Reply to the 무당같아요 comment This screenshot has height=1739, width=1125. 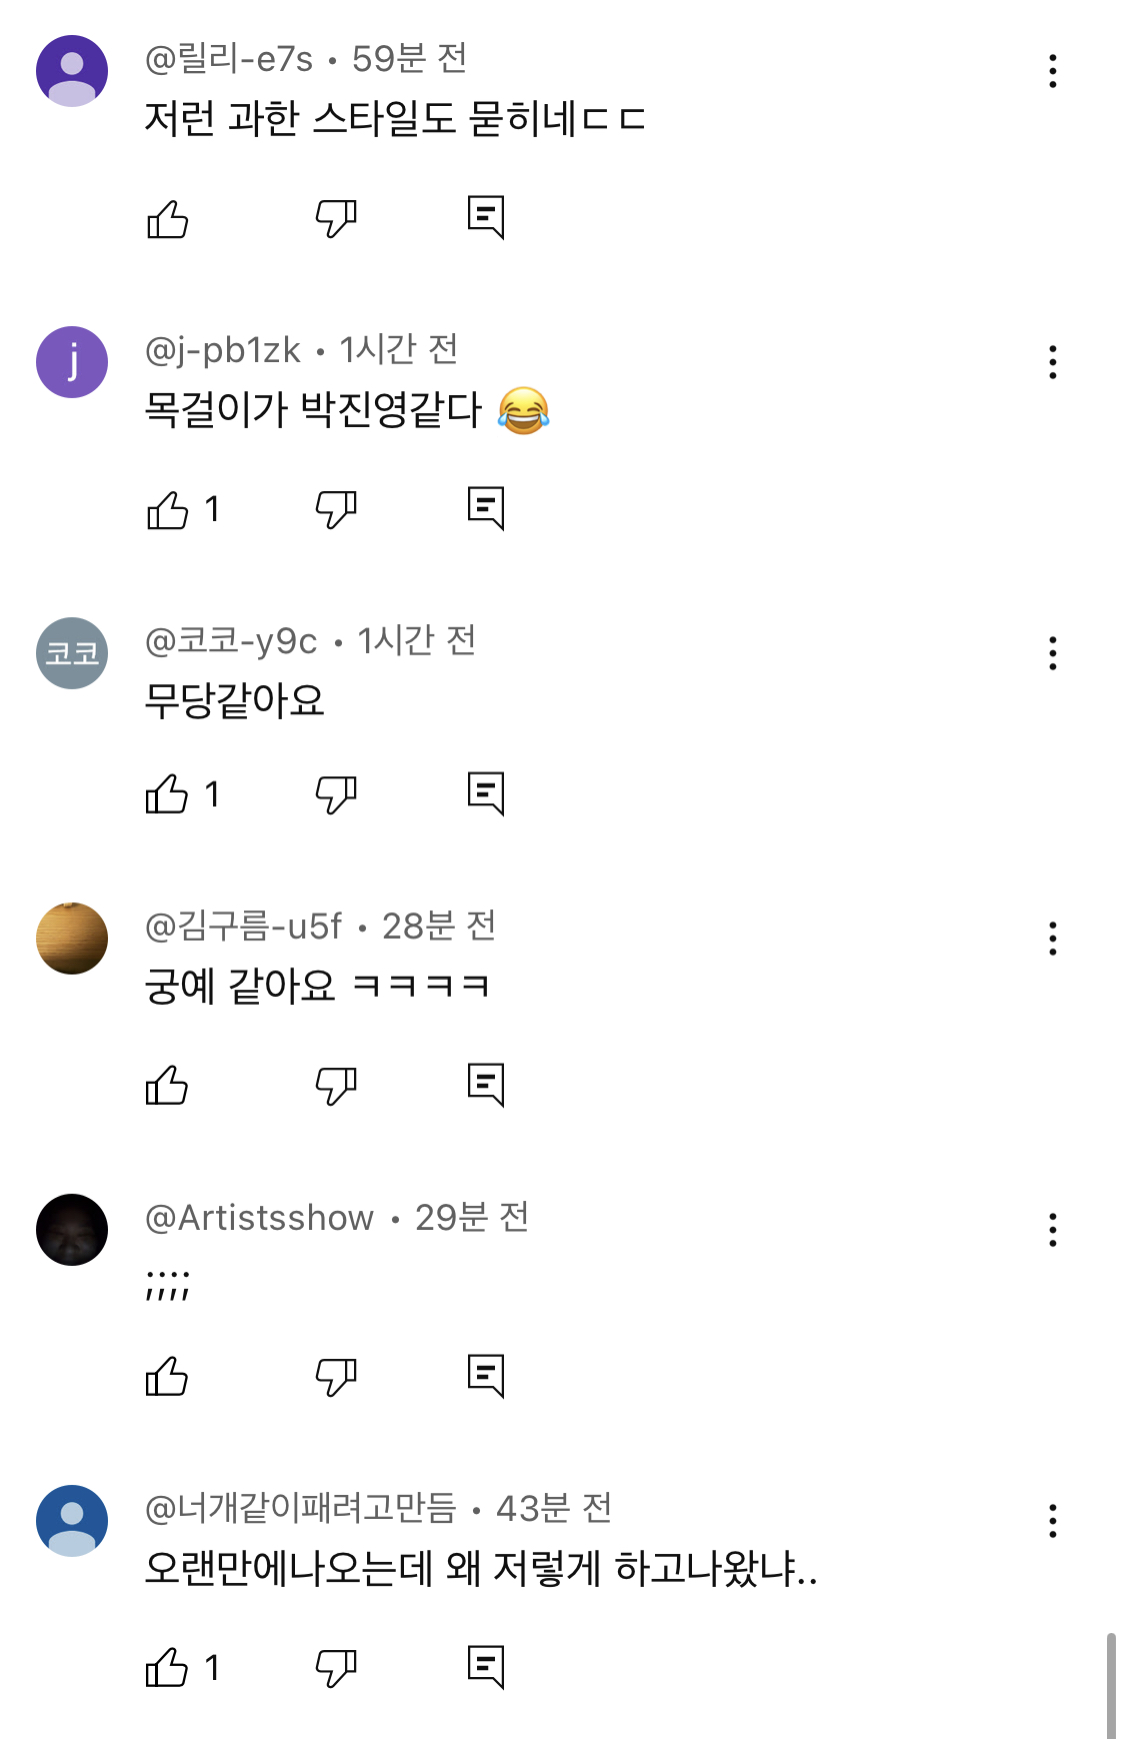pyautogui.click(x=486, y=794)
